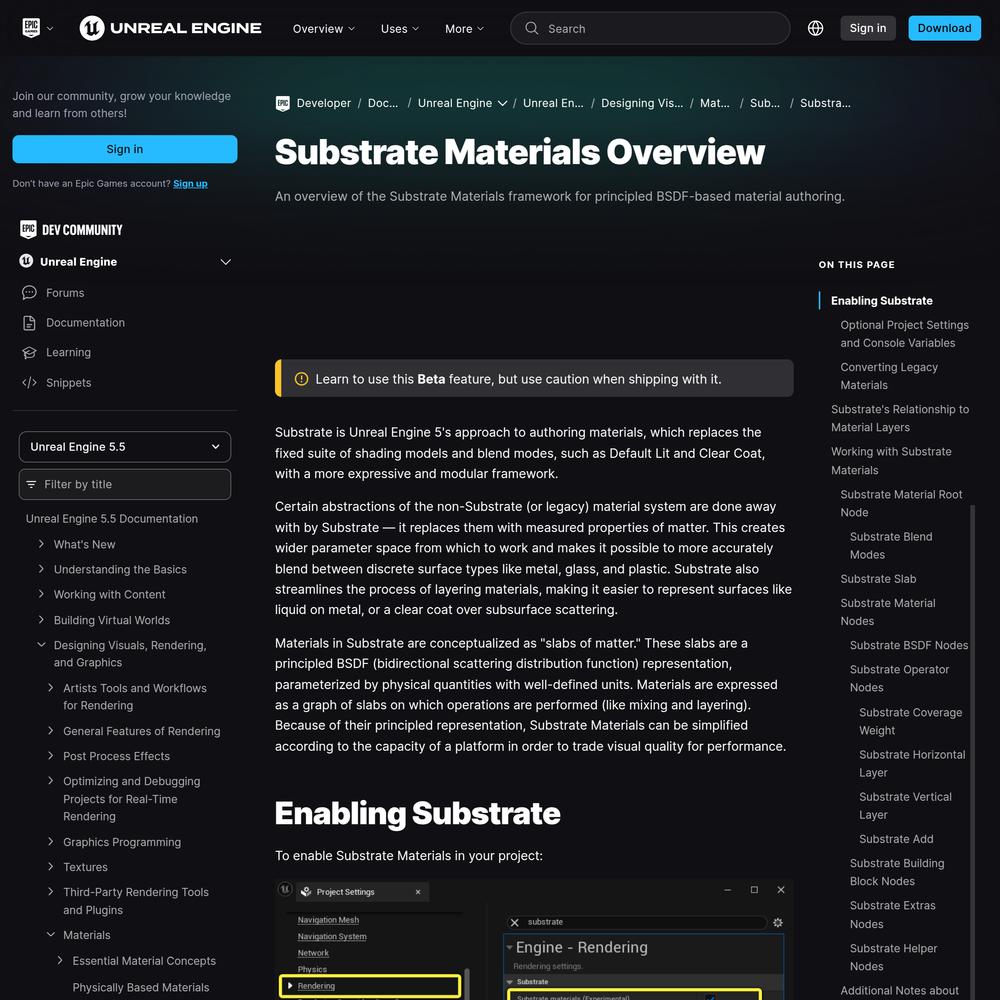The width and height of the screenshot is (1000, 1000).
Task: Jump to Substrate BSDF Nodes
Action: [x=908, y=645]
